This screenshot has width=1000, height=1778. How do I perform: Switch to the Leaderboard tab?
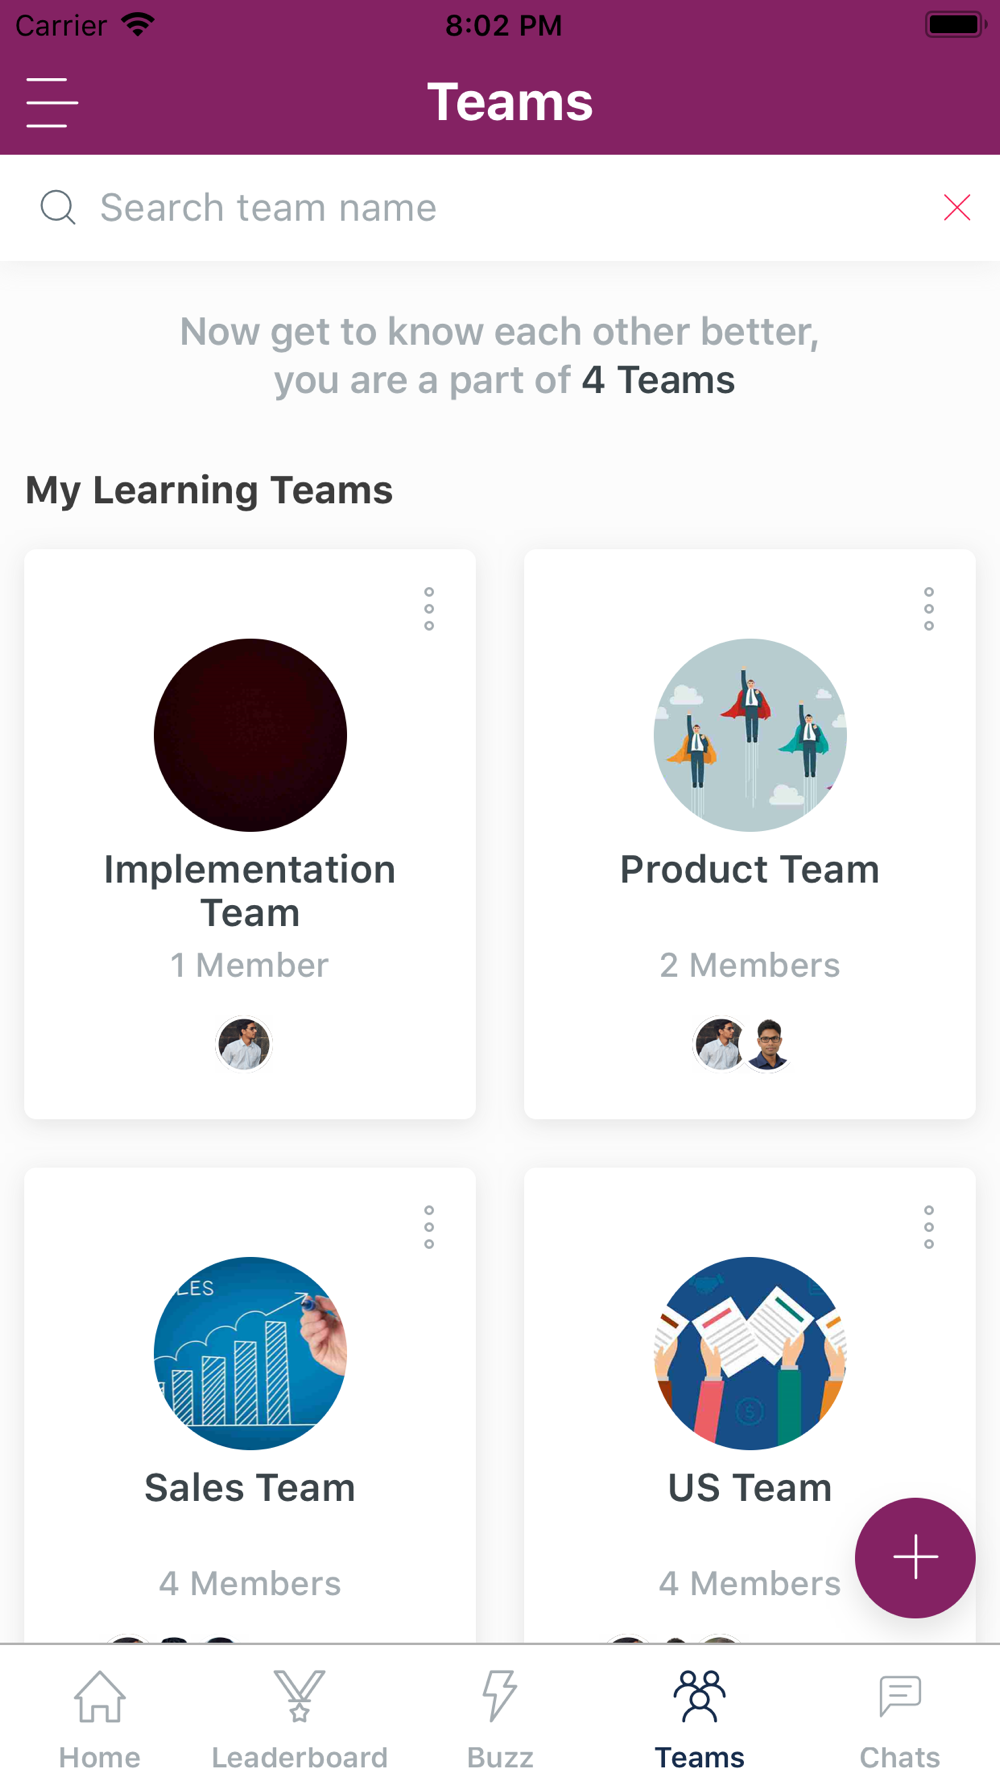tap(300, 1718)
